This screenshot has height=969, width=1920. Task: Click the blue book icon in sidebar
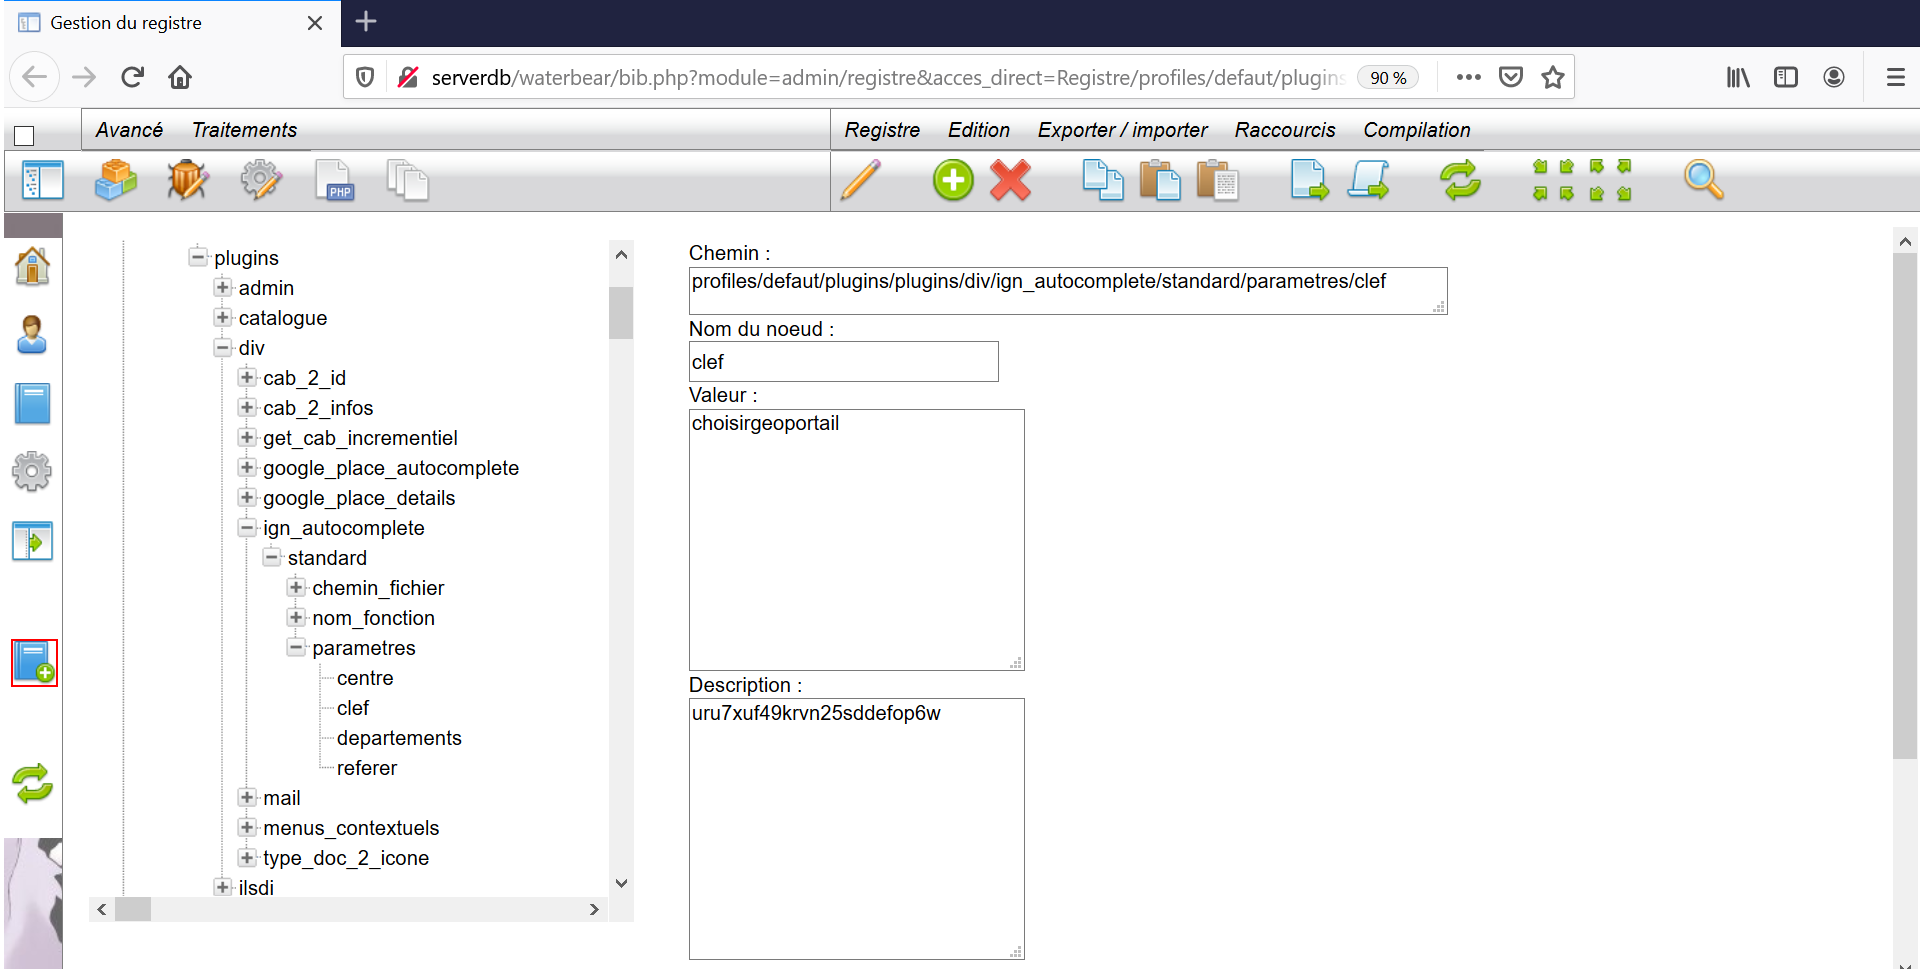point(32,404)
